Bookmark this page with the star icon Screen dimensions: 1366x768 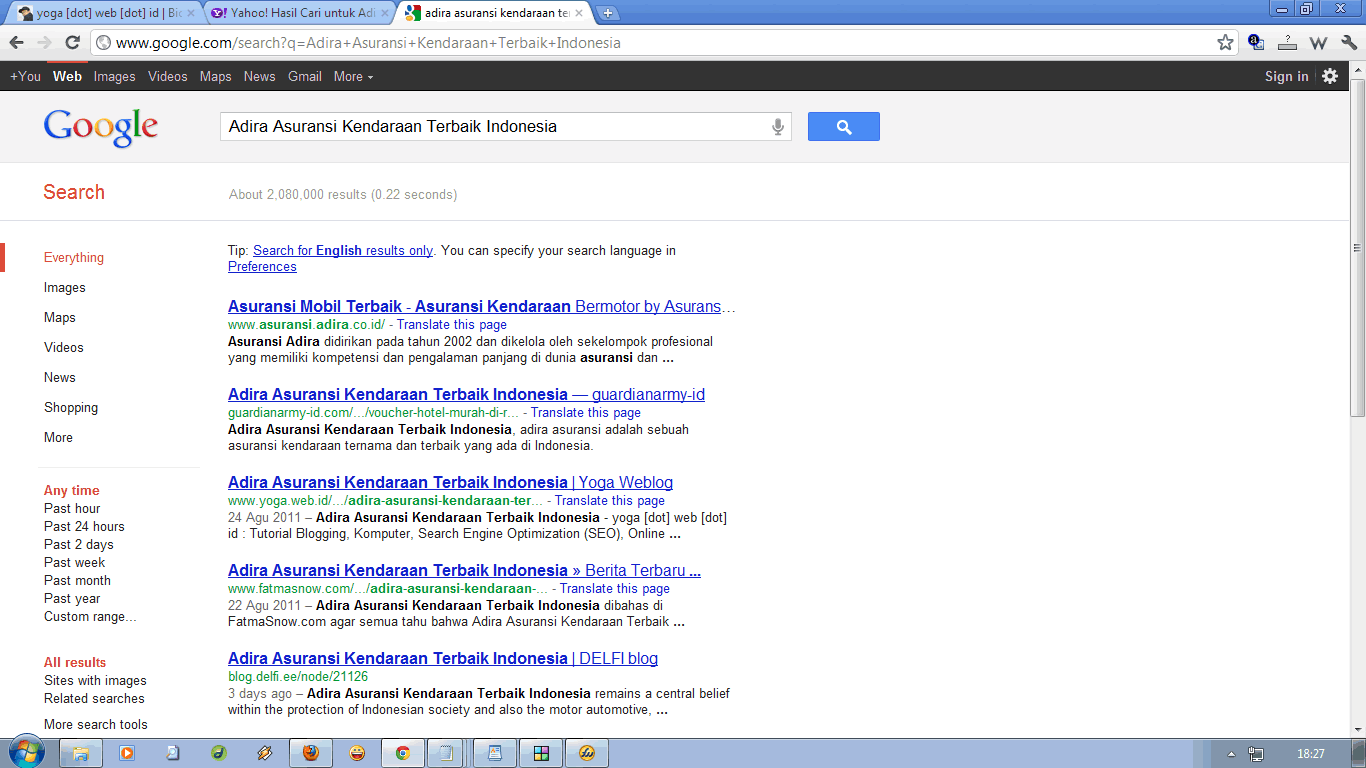[x=1225, y=43]
